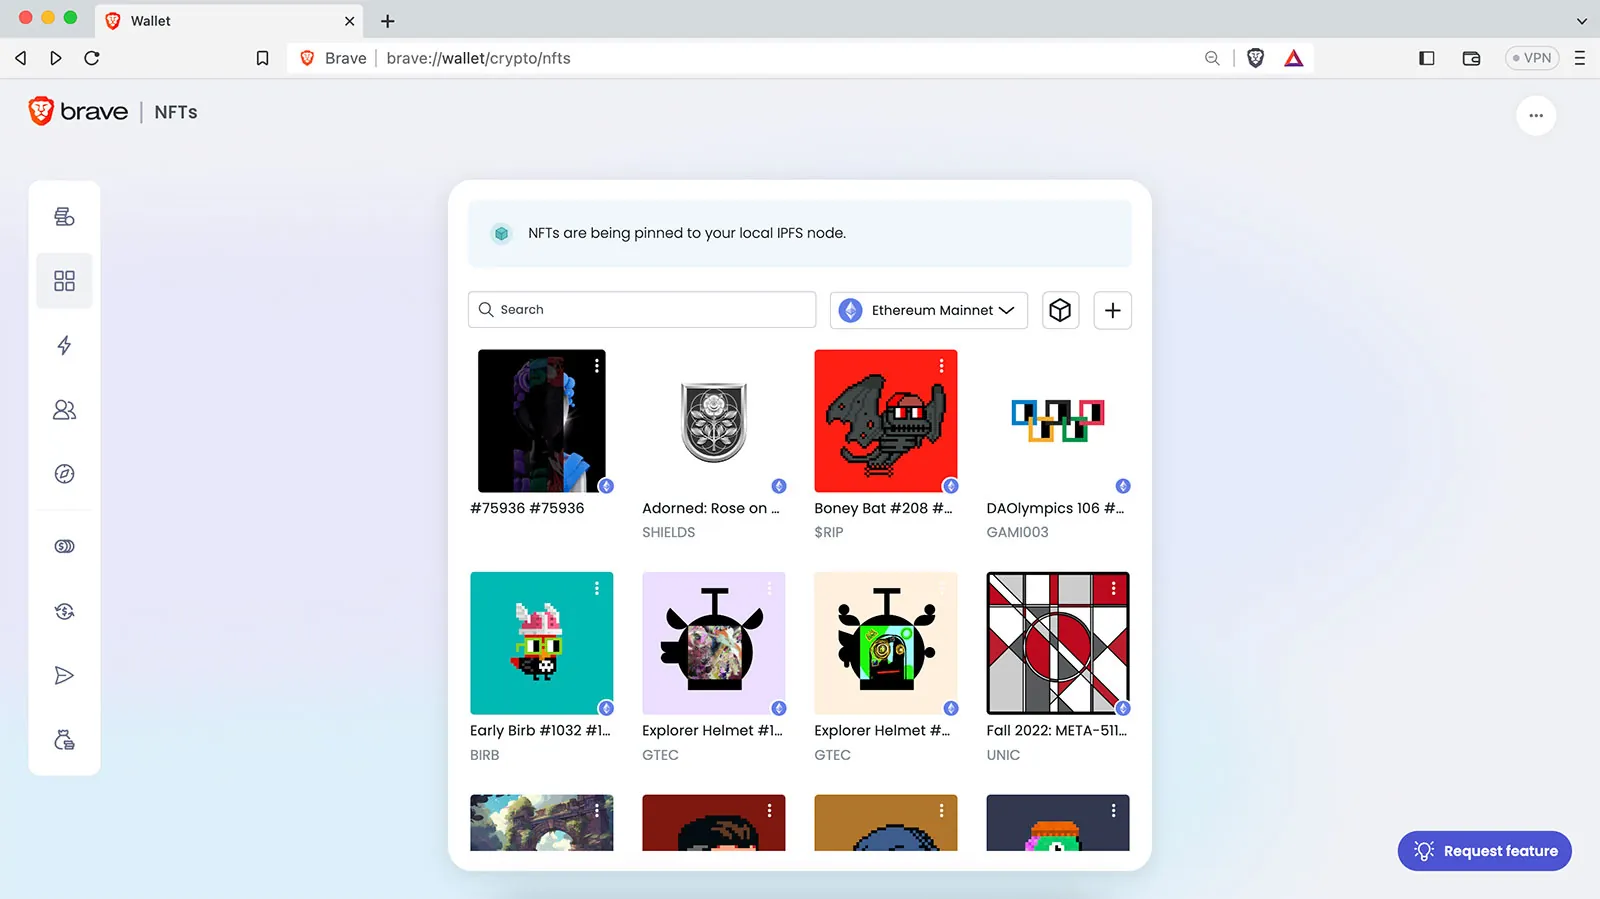Select the NFTs grid icon in sidebar
This screenshot has height=899, width=1600.
click(x=64, y=281)
